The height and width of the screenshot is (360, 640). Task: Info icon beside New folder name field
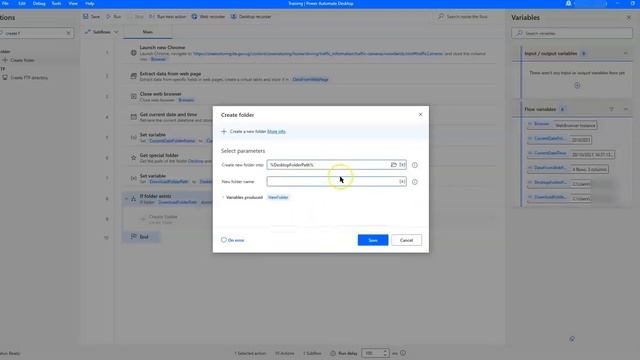pyautogui.click(x=415, y=182)
